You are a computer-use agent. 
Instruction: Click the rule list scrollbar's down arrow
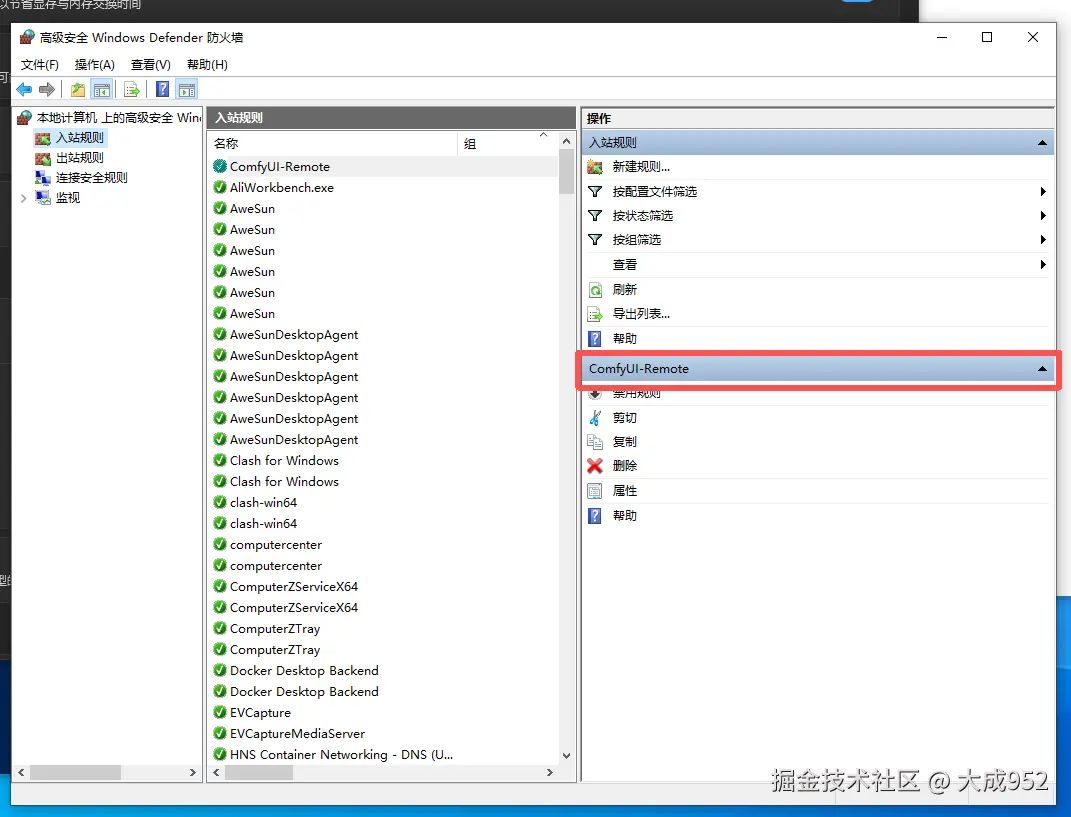click(566, 756)
